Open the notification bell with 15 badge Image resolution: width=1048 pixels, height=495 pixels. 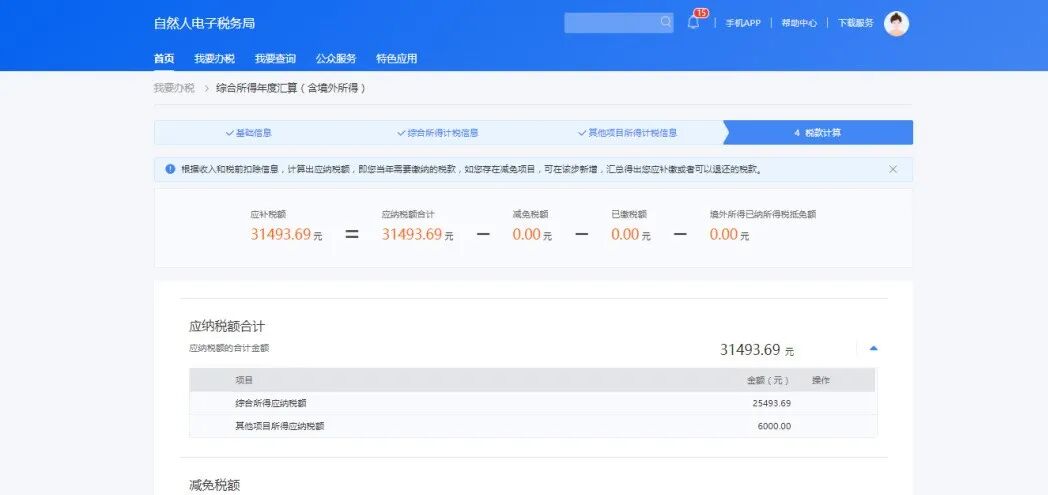pyautogui.click(x=694, y=22)
